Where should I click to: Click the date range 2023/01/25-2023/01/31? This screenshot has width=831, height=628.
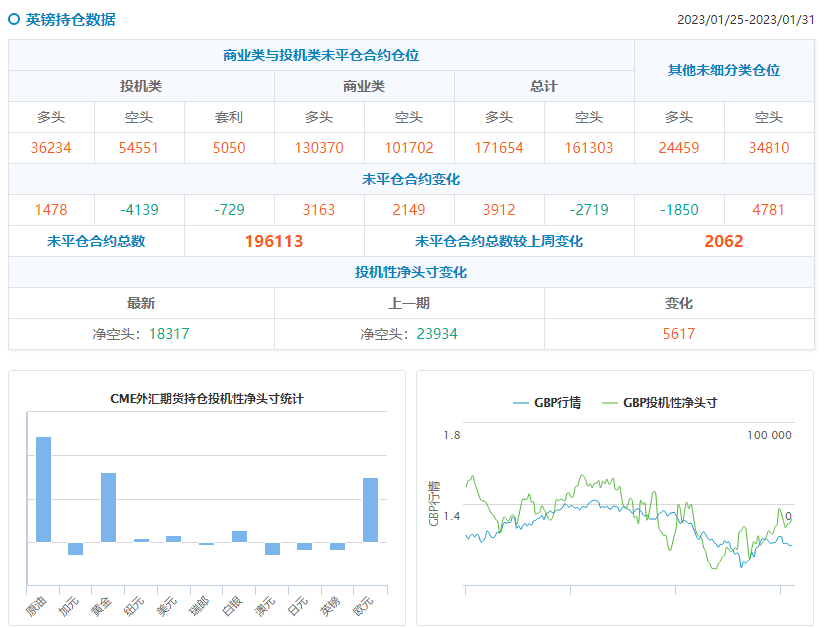[745, 20]
